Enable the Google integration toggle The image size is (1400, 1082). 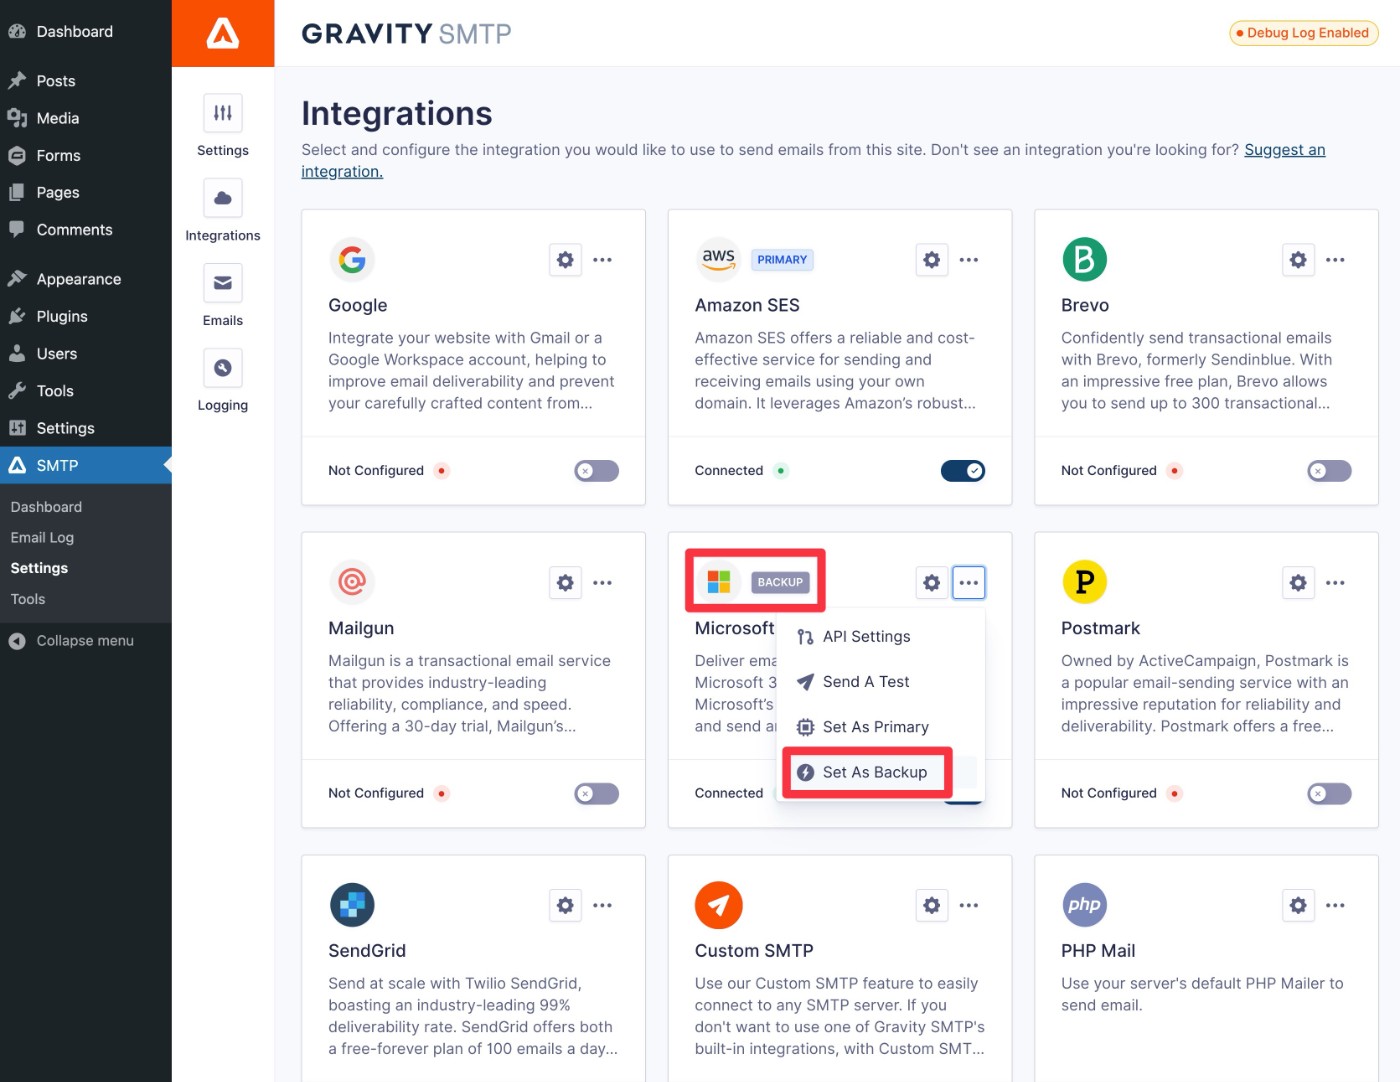[597, 471]
